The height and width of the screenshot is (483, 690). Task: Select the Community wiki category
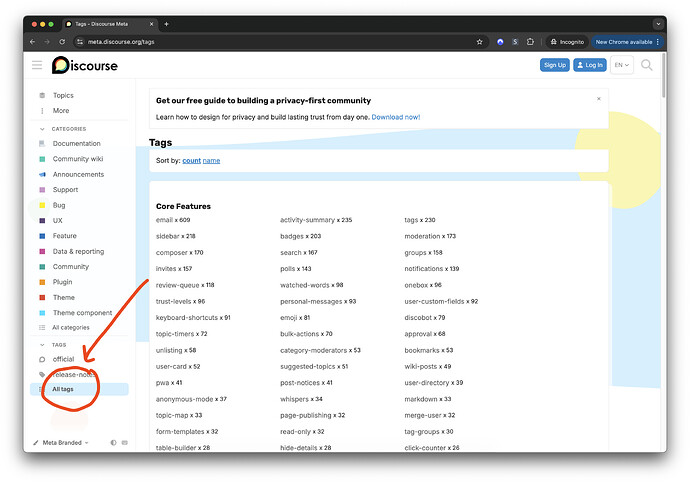tap(78, 159)
